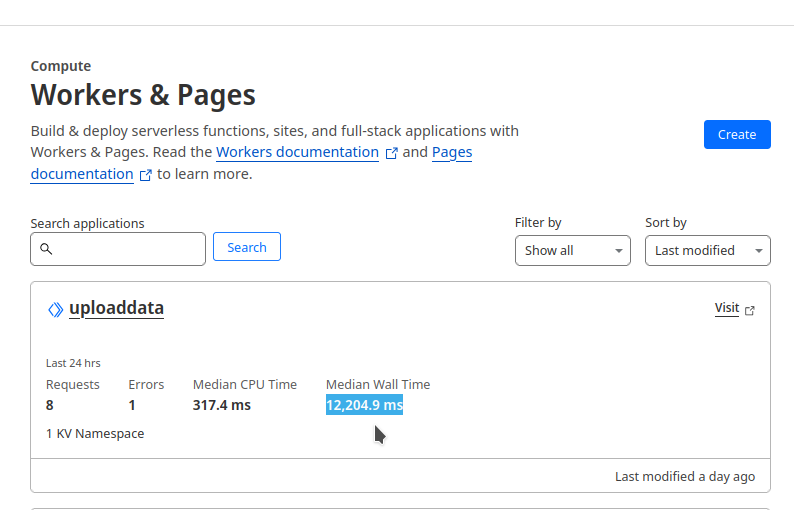Click the highlighted 12,204.9 ms wall time
The width and height of the screenshot is (794, 510).
[364, 405]
